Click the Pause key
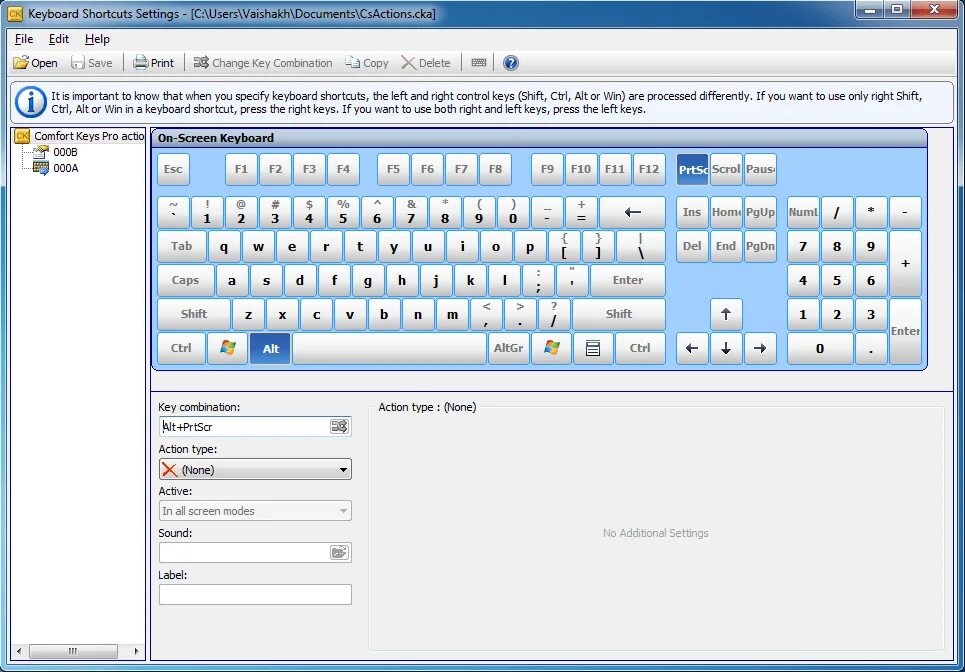The image size is (965, 672). 760,169
